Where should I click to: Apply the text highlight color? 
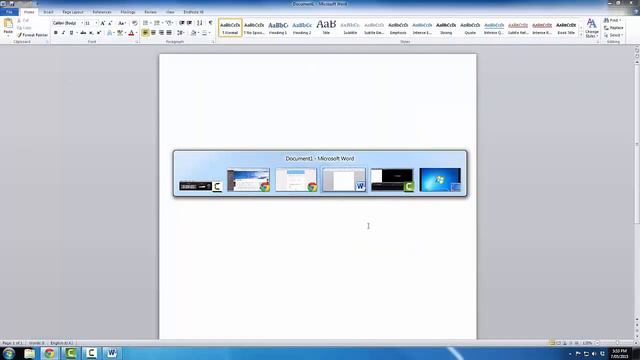click(120, 33)
